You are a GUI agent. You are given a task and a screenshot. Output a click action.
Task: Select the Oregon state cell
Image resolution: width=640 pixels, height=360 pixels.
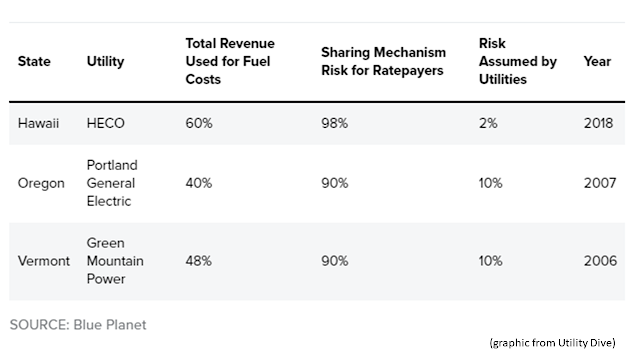coord(41,183)
